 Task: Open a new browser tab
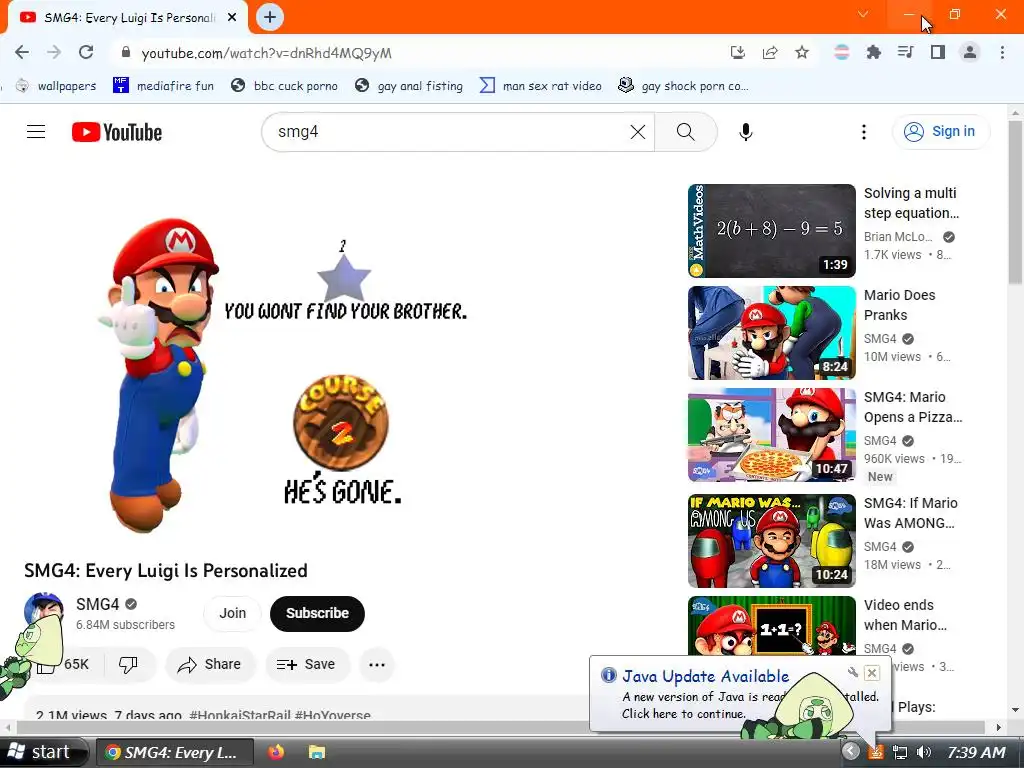point(270,17)
